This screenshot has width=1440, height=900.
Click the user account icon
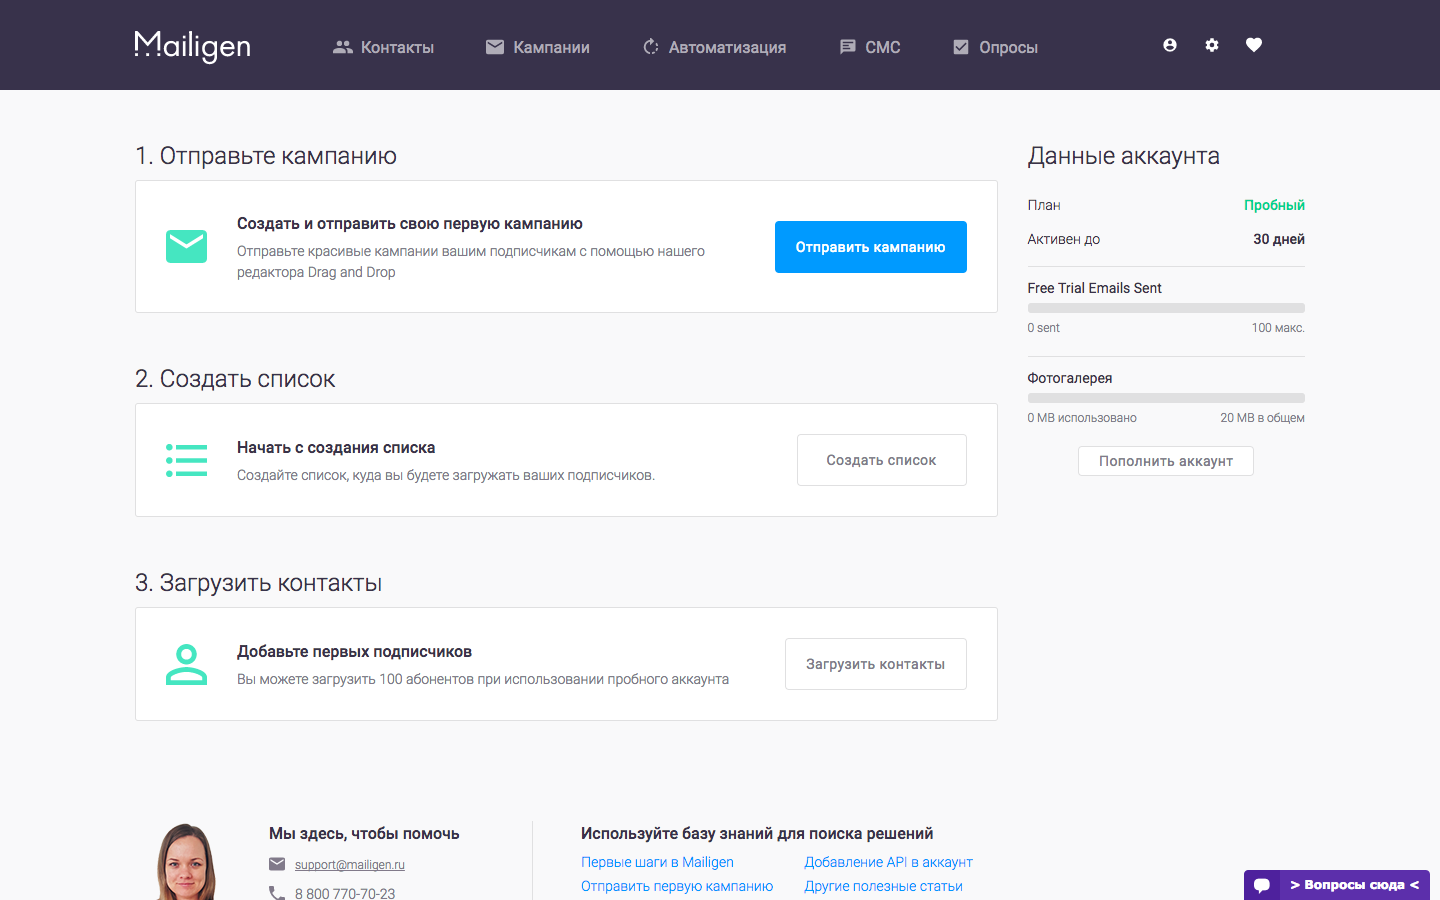point(1169,45)
